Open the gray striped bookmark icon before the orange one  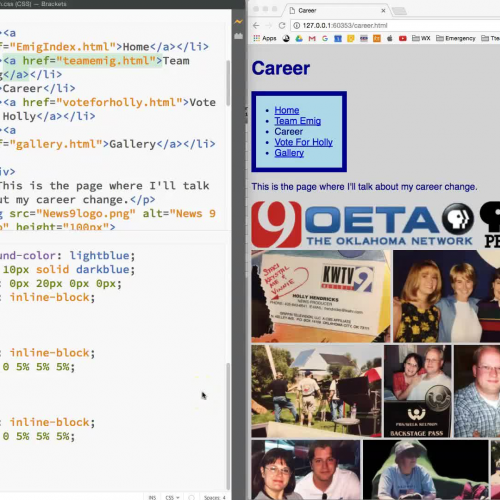tap(364, 38)
